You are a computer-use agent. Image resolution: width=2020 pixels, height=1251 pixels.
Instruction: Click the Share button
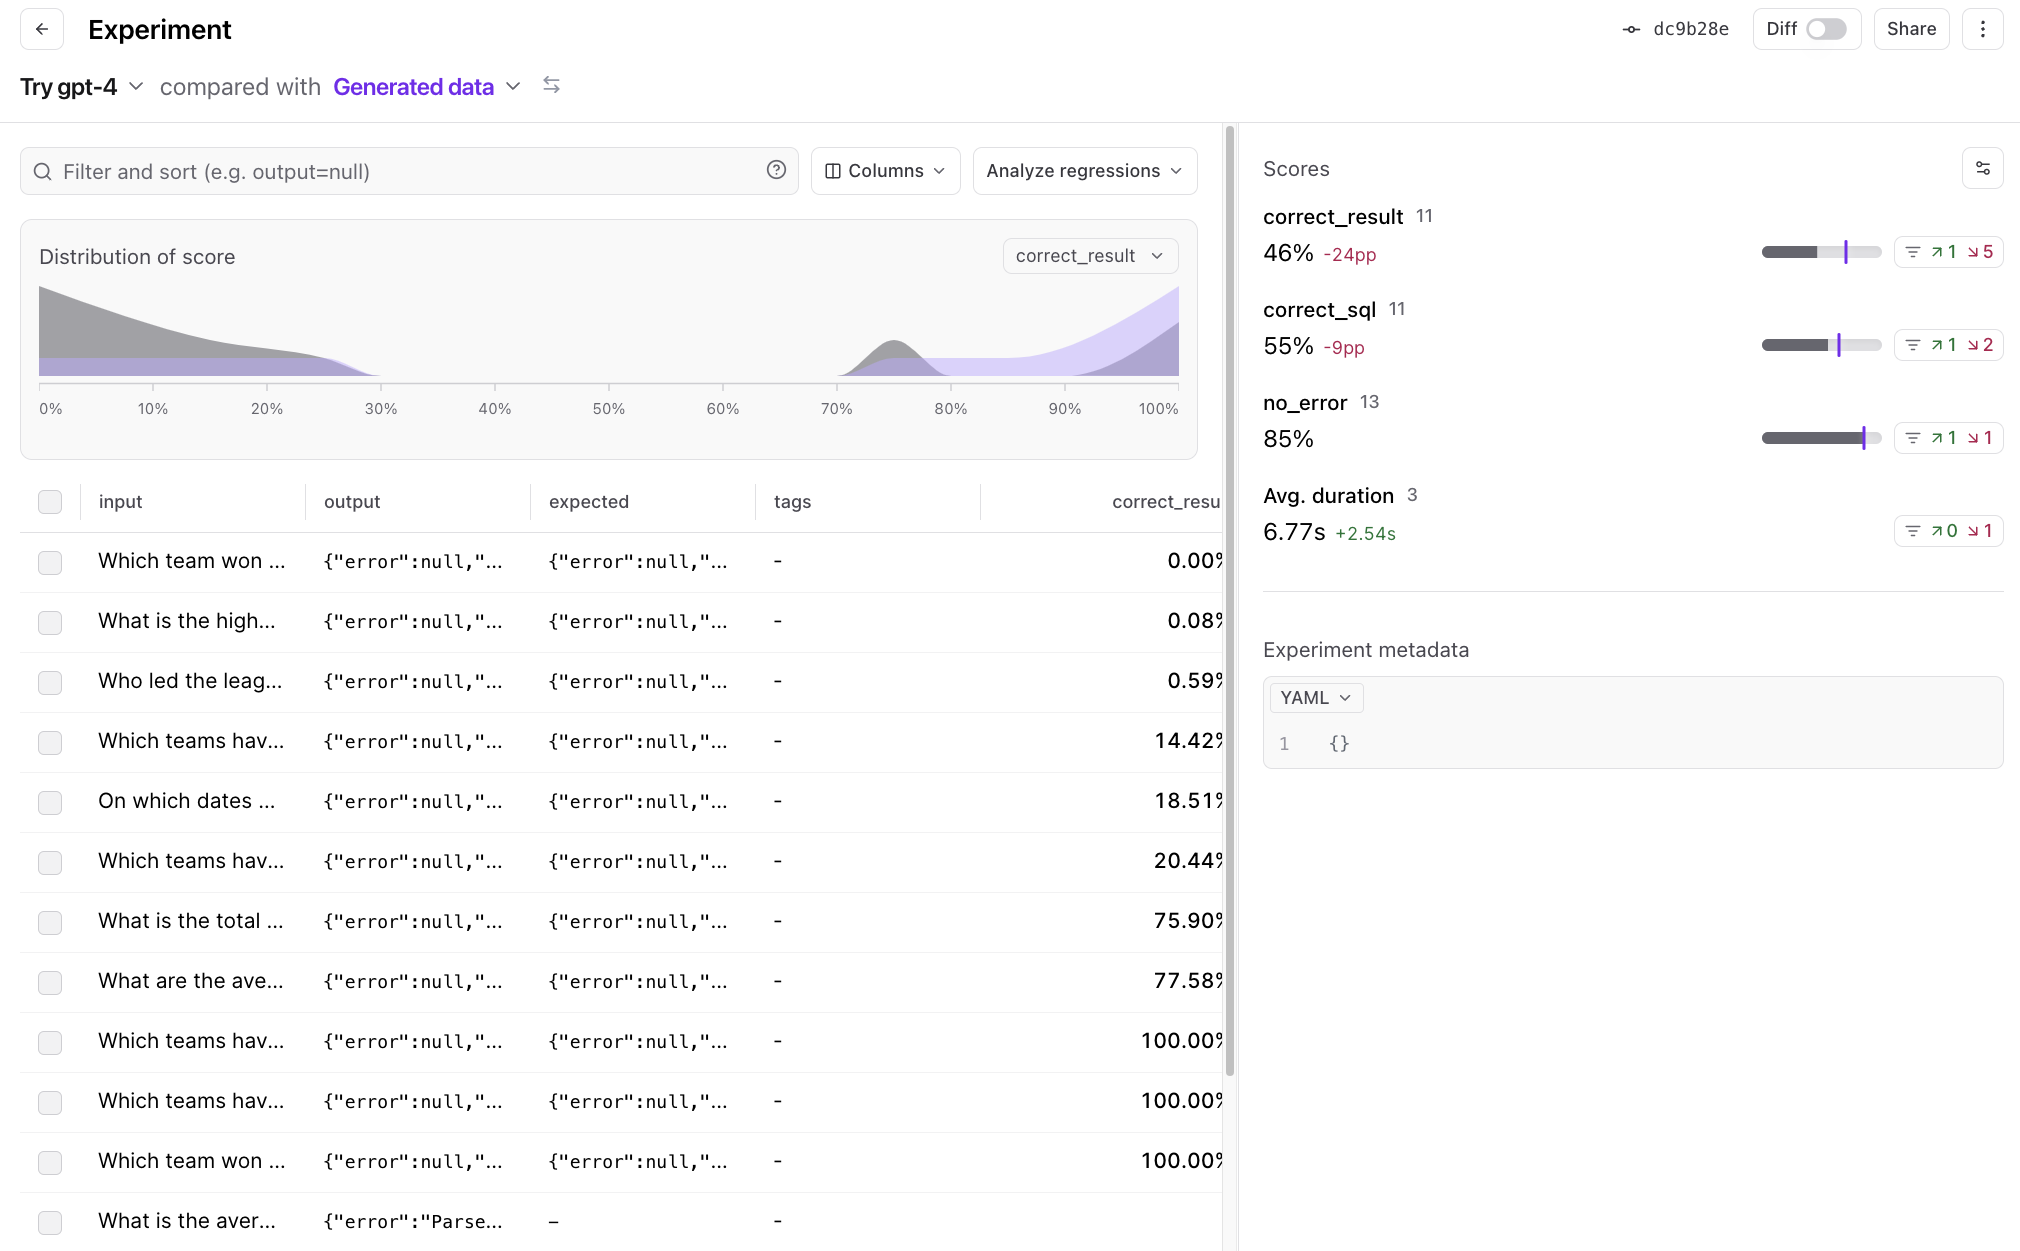1911,29
